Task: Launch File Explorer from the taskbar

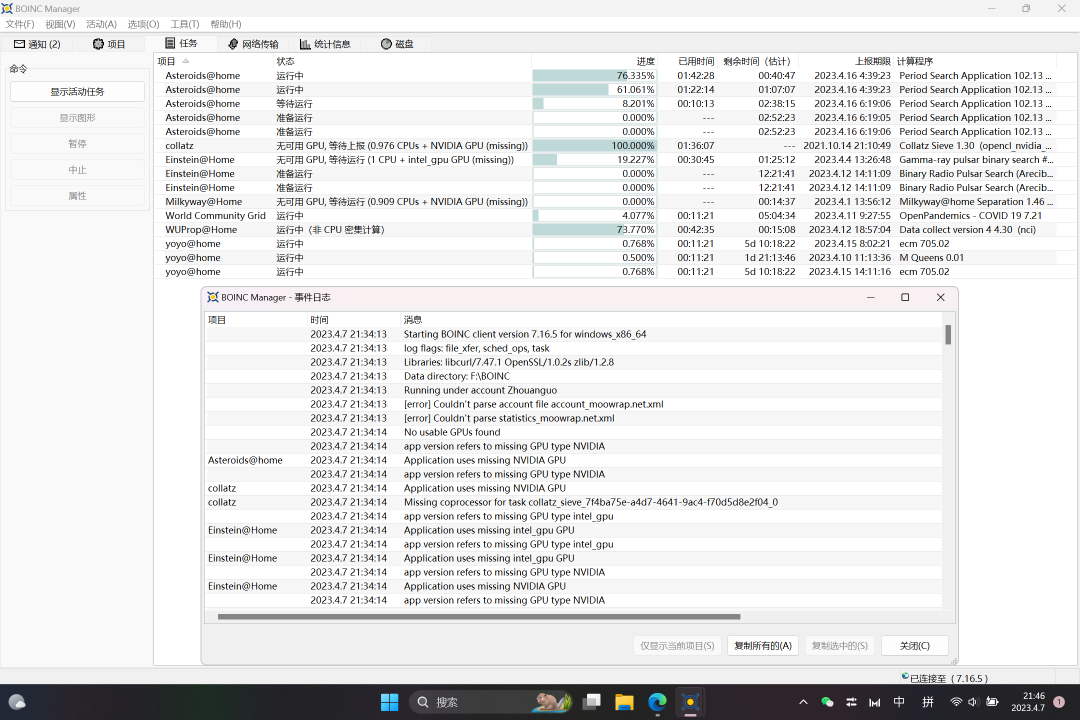Action: coord(625,702)
